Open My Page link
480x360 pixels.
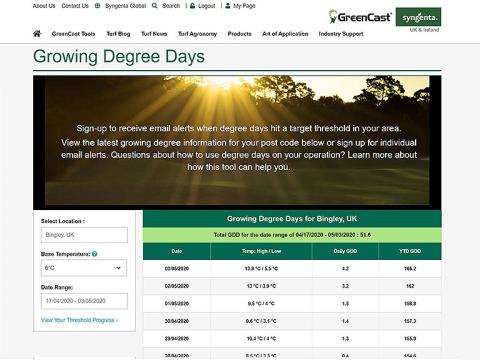pos(244,6)
